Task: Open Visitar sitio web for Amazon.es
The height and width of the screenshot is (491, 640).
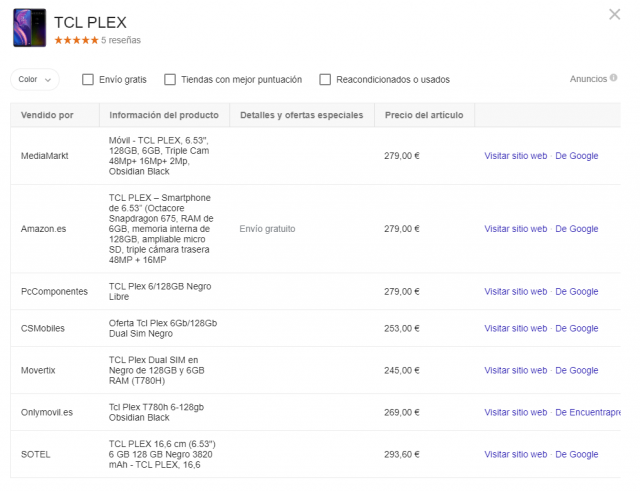Action: pyautogui.click(x=515, y=229)
